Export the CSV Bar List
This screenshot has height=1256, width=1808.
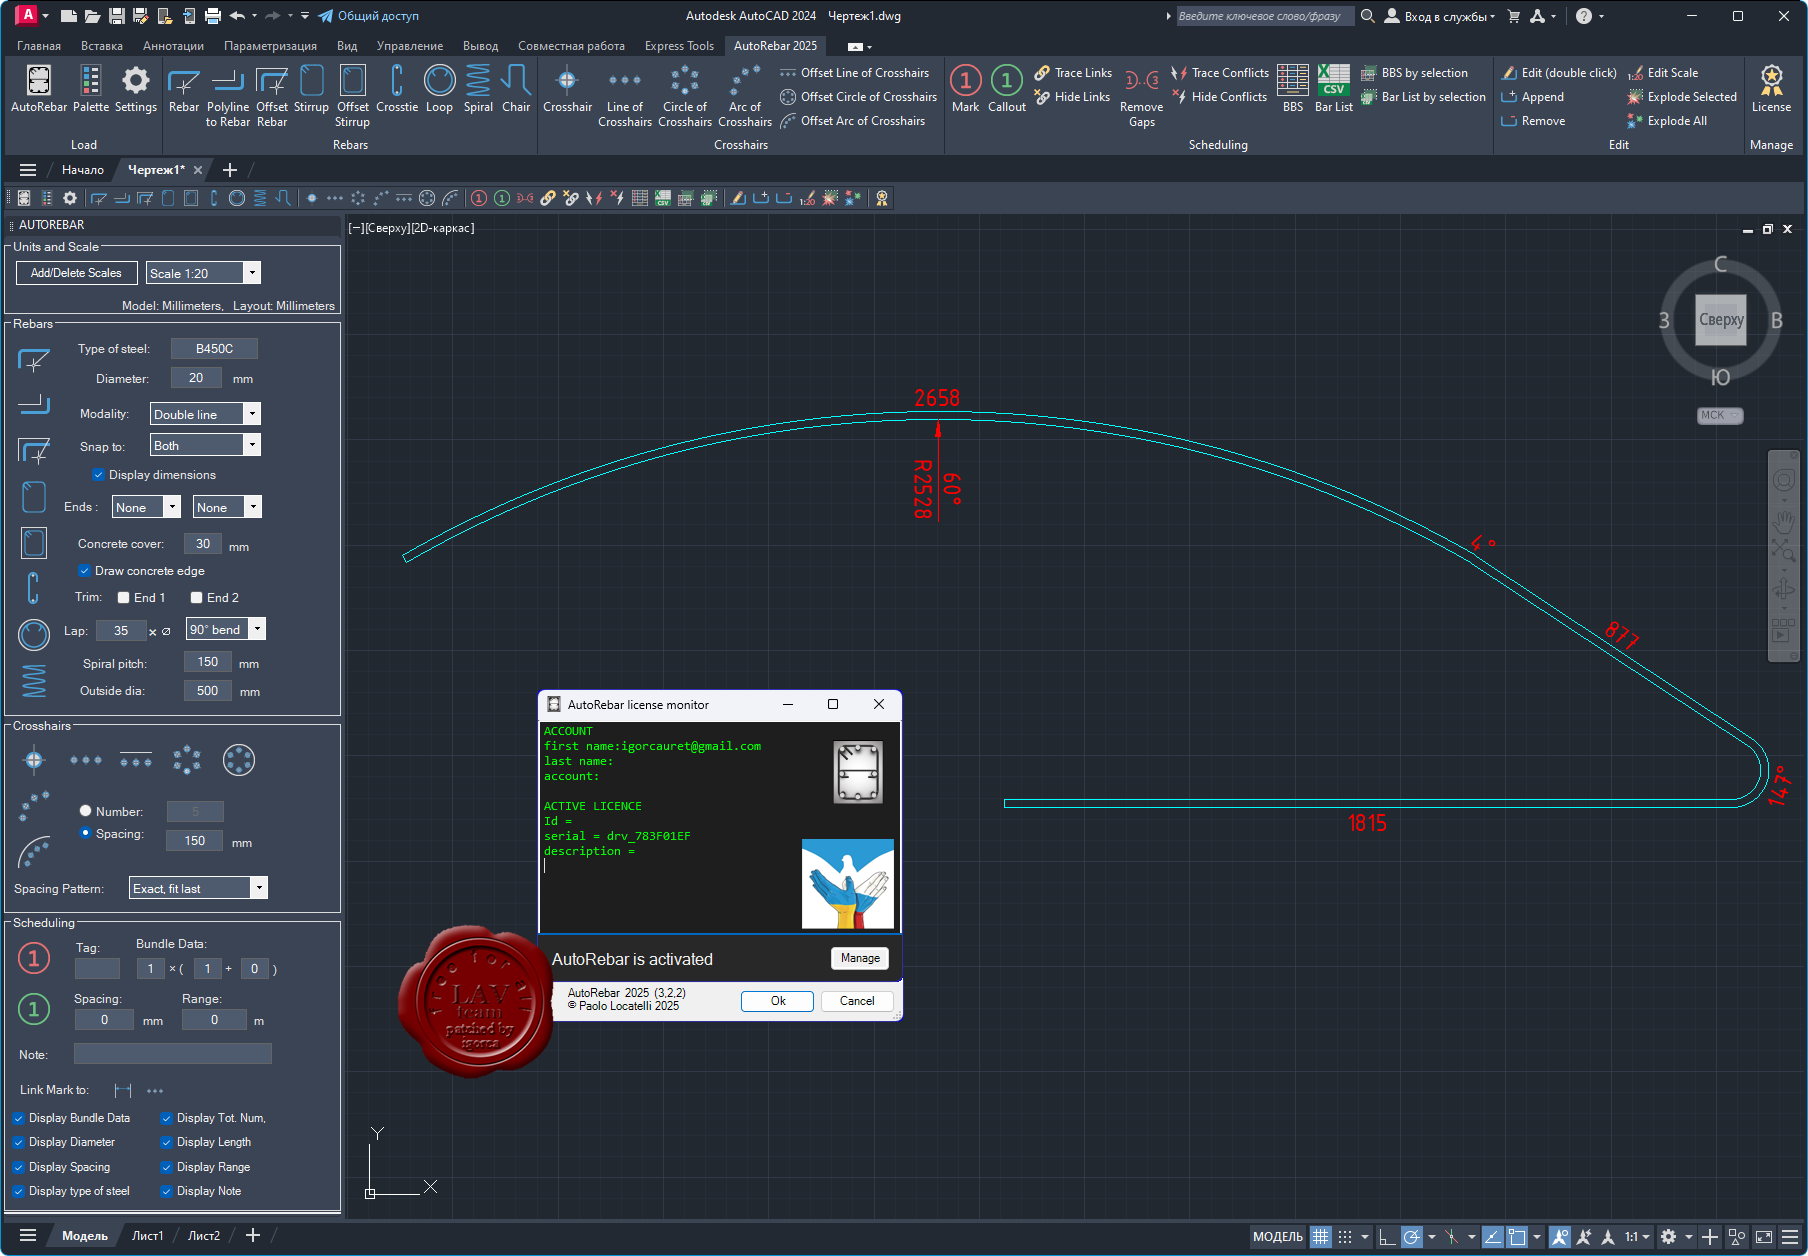coord(1334,88)
